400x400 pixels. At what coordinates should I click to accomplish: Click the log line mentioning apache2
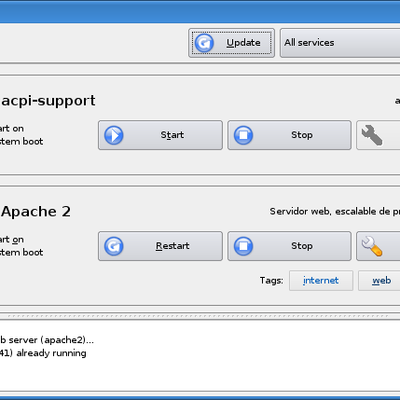47,340
